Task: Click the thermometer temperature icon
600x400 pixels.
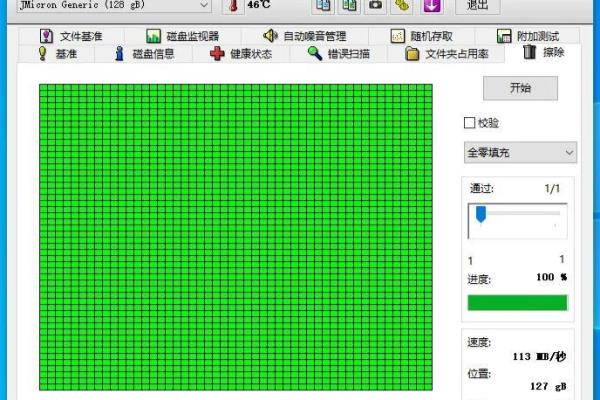Action: pos(232,5)
